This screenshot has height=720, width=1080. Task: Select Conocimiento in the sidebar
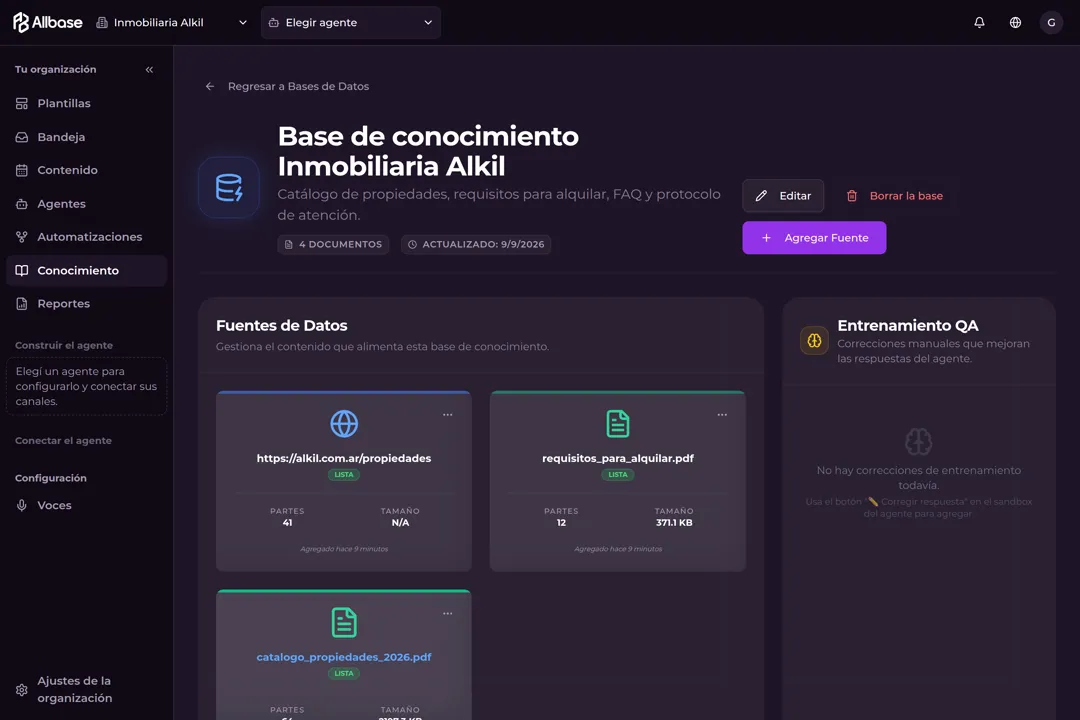pyautogui.click(x=87, y=271)
